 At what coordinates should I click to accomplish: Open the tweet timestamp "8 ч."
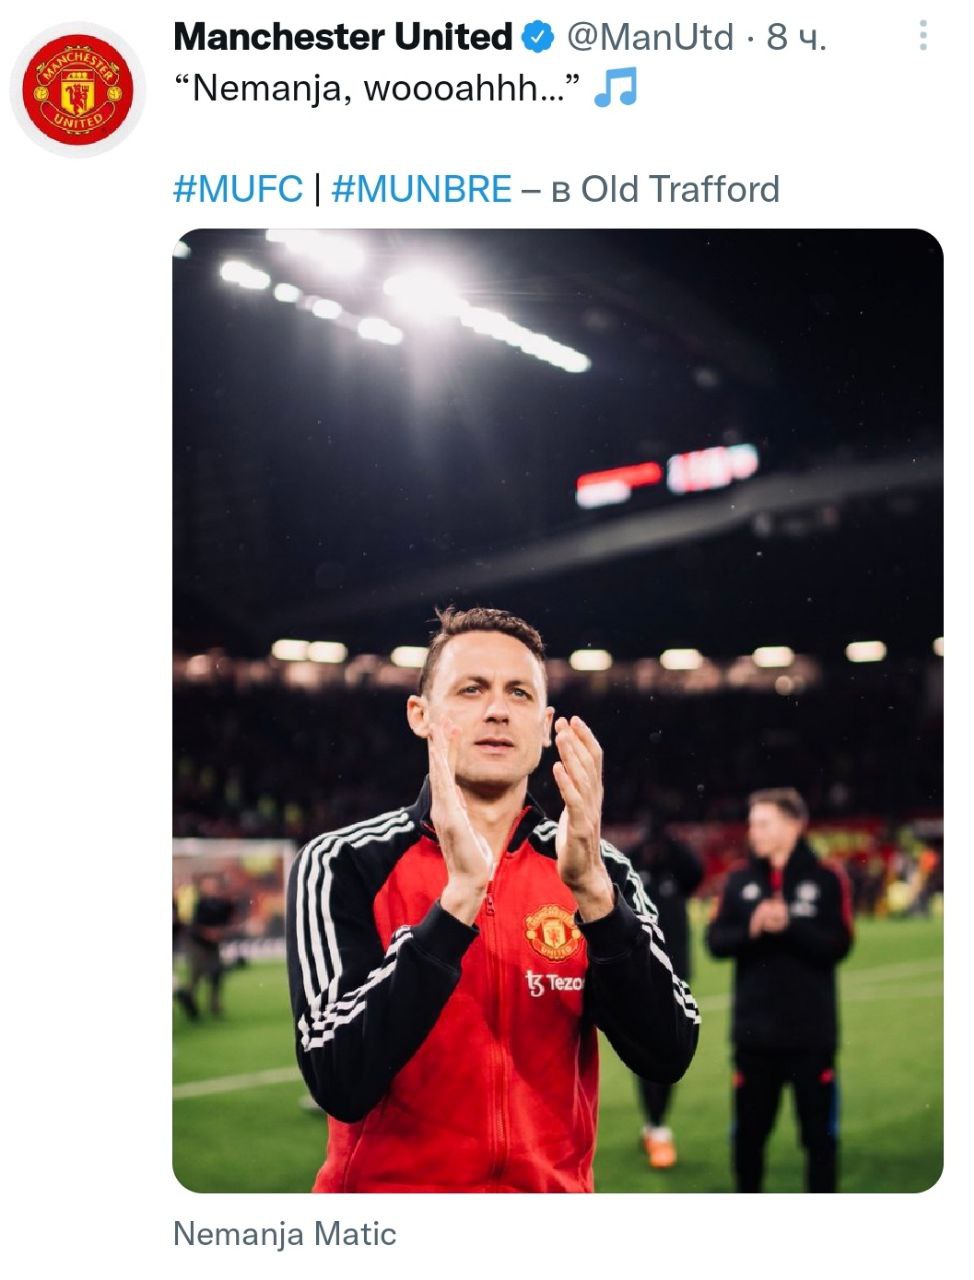point(797,38)
